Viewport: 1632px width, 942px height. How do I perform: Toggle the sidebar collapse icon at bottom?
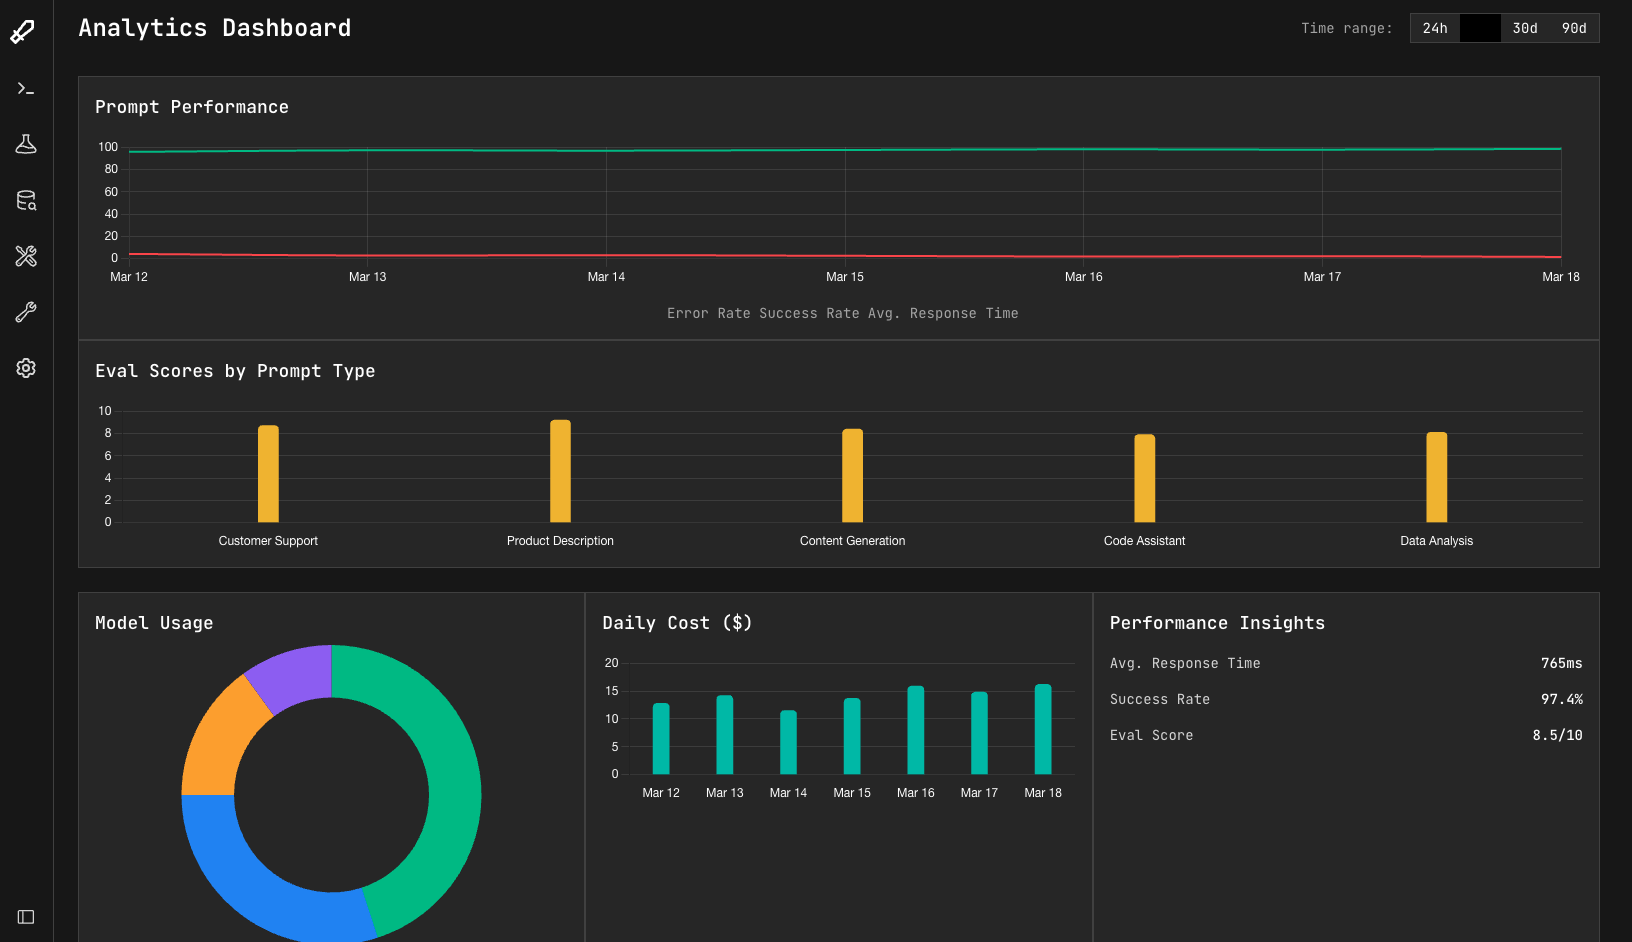[x=25, y=916]
